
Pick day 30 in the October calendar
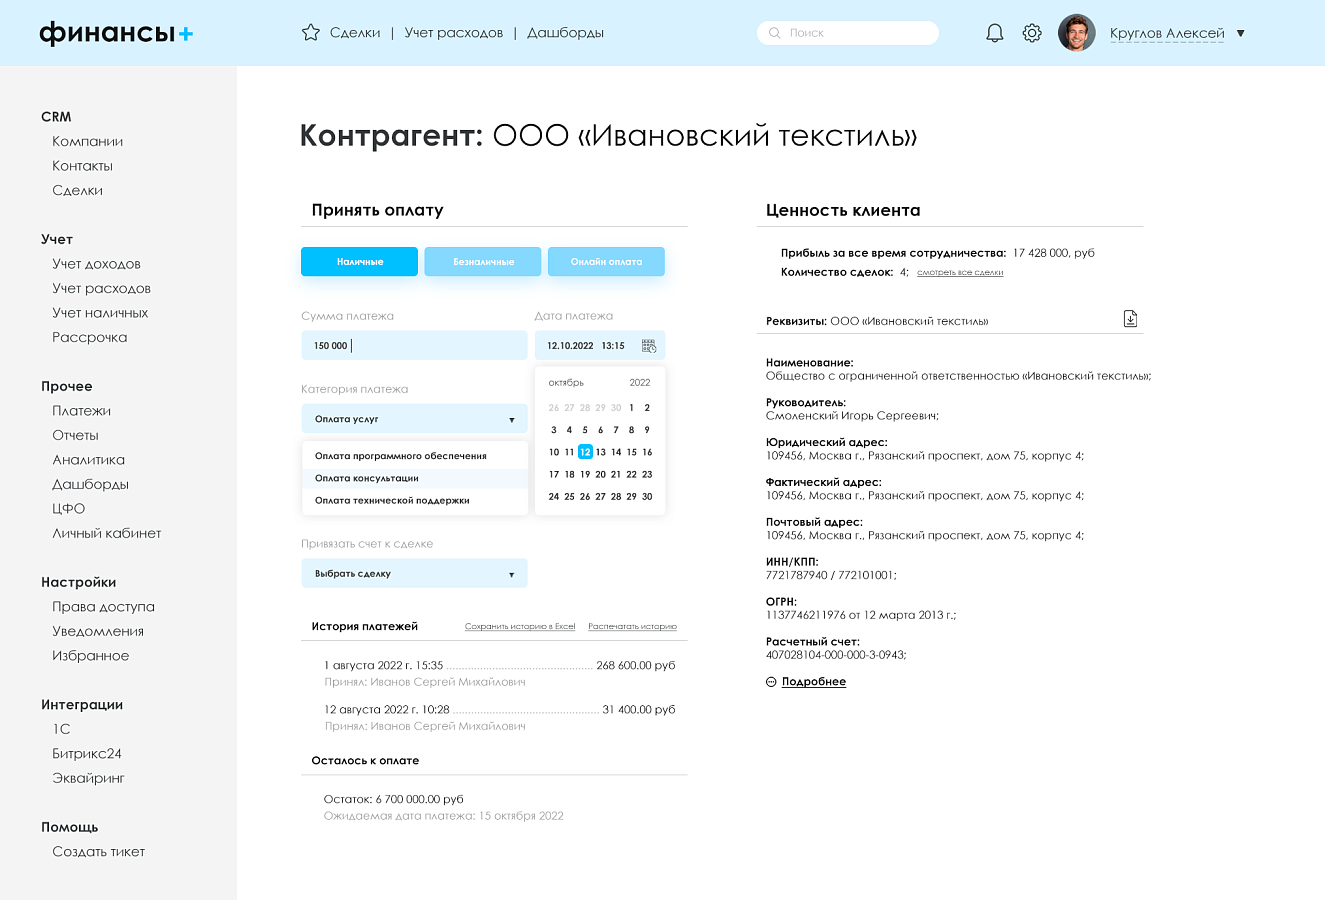(x=647, y=496)
